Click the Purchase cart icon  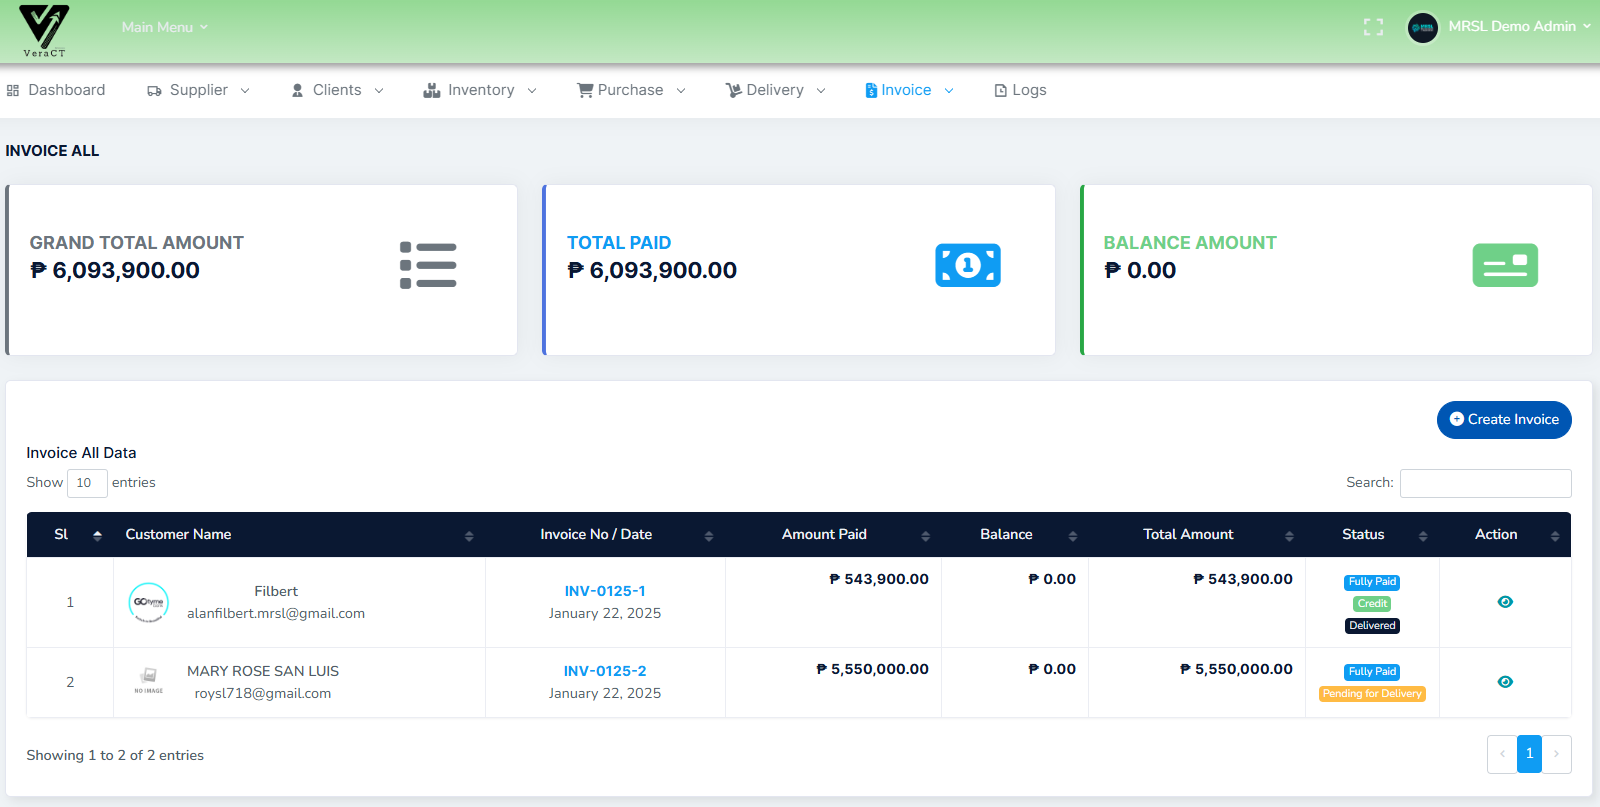coord(585,90)
